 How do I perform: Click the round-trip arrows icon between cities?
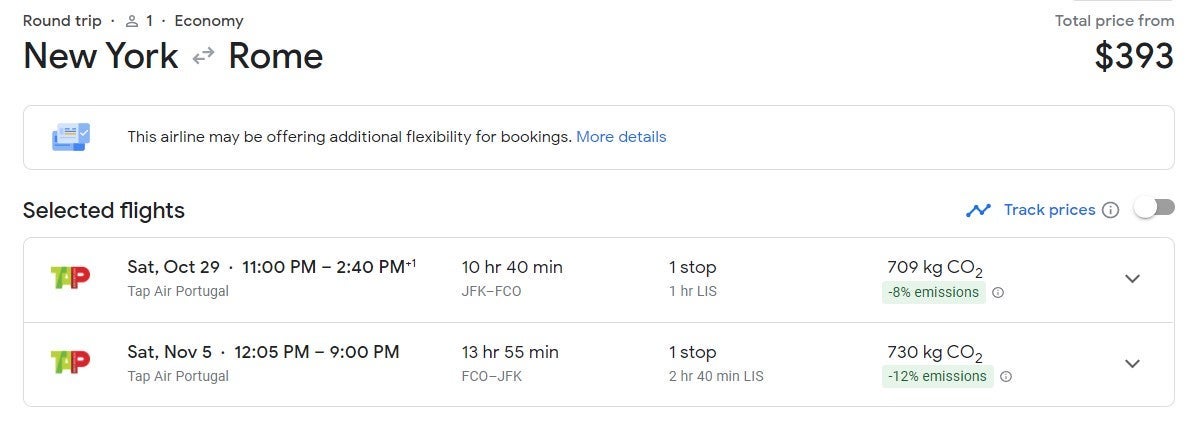(x=203, y=57)
